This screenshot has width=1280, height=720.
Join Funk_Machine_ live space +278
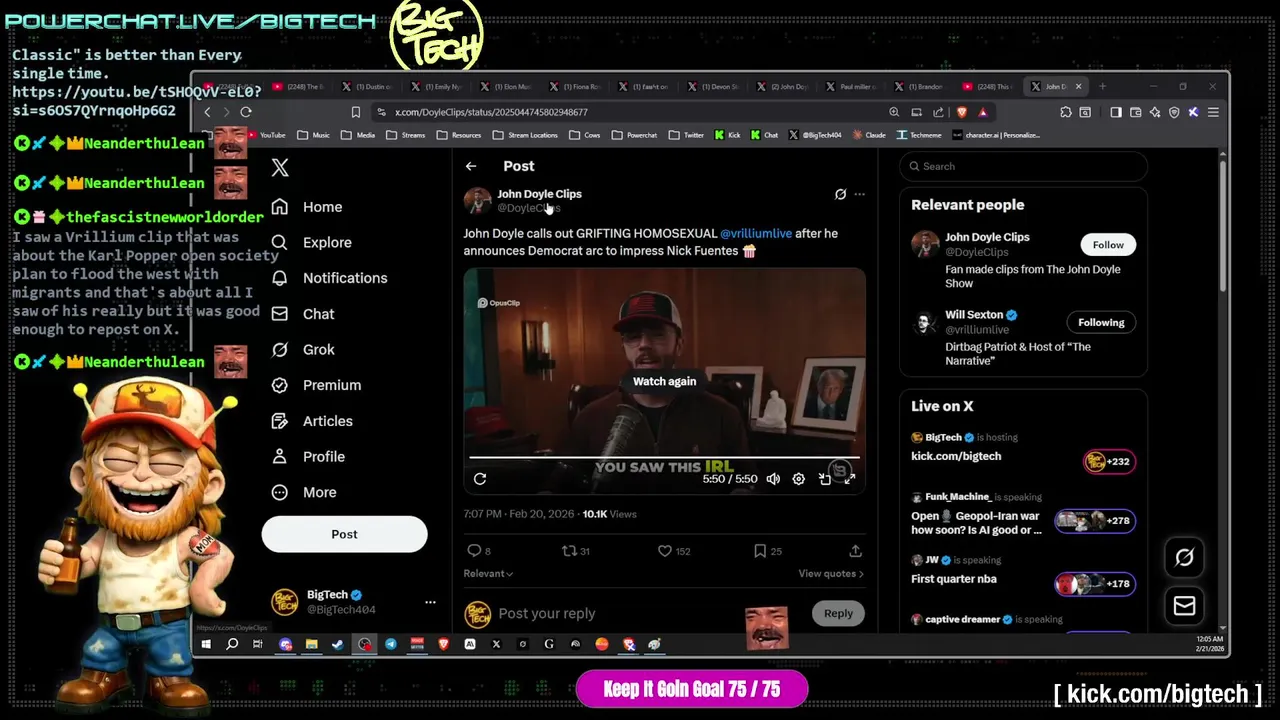click(1095, 521)
